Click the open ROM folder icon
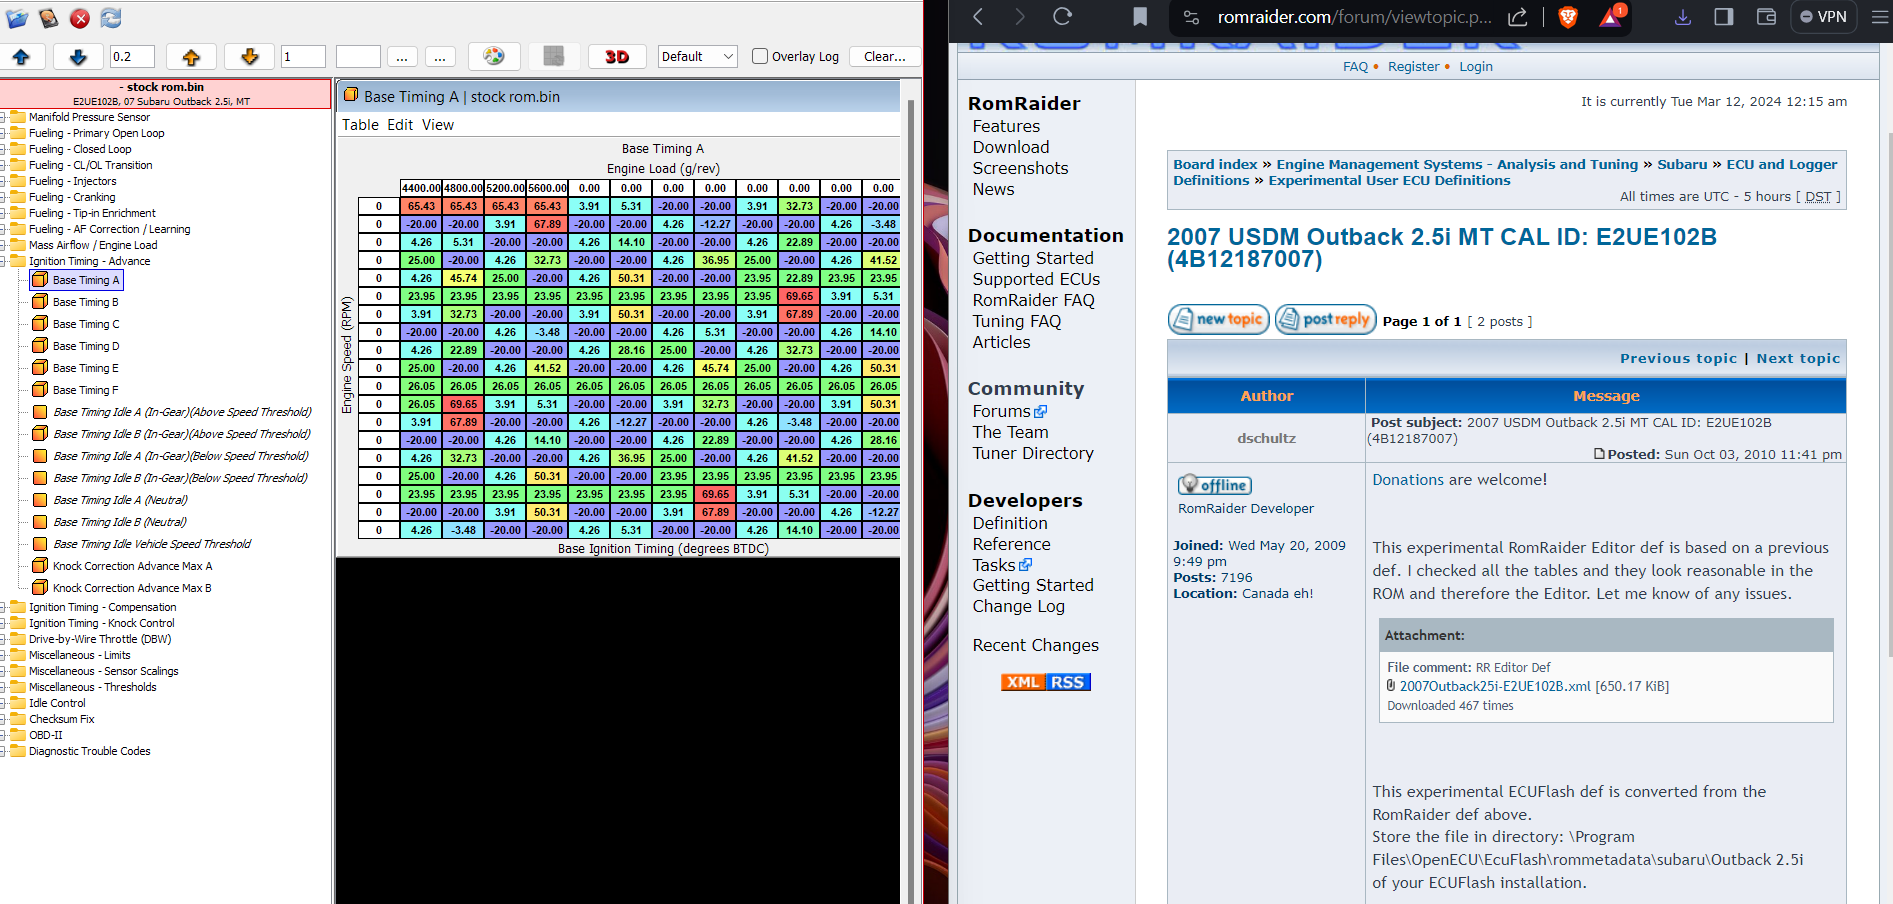Viewport: 1893px width, 904px height. click(x=17, y=18)
